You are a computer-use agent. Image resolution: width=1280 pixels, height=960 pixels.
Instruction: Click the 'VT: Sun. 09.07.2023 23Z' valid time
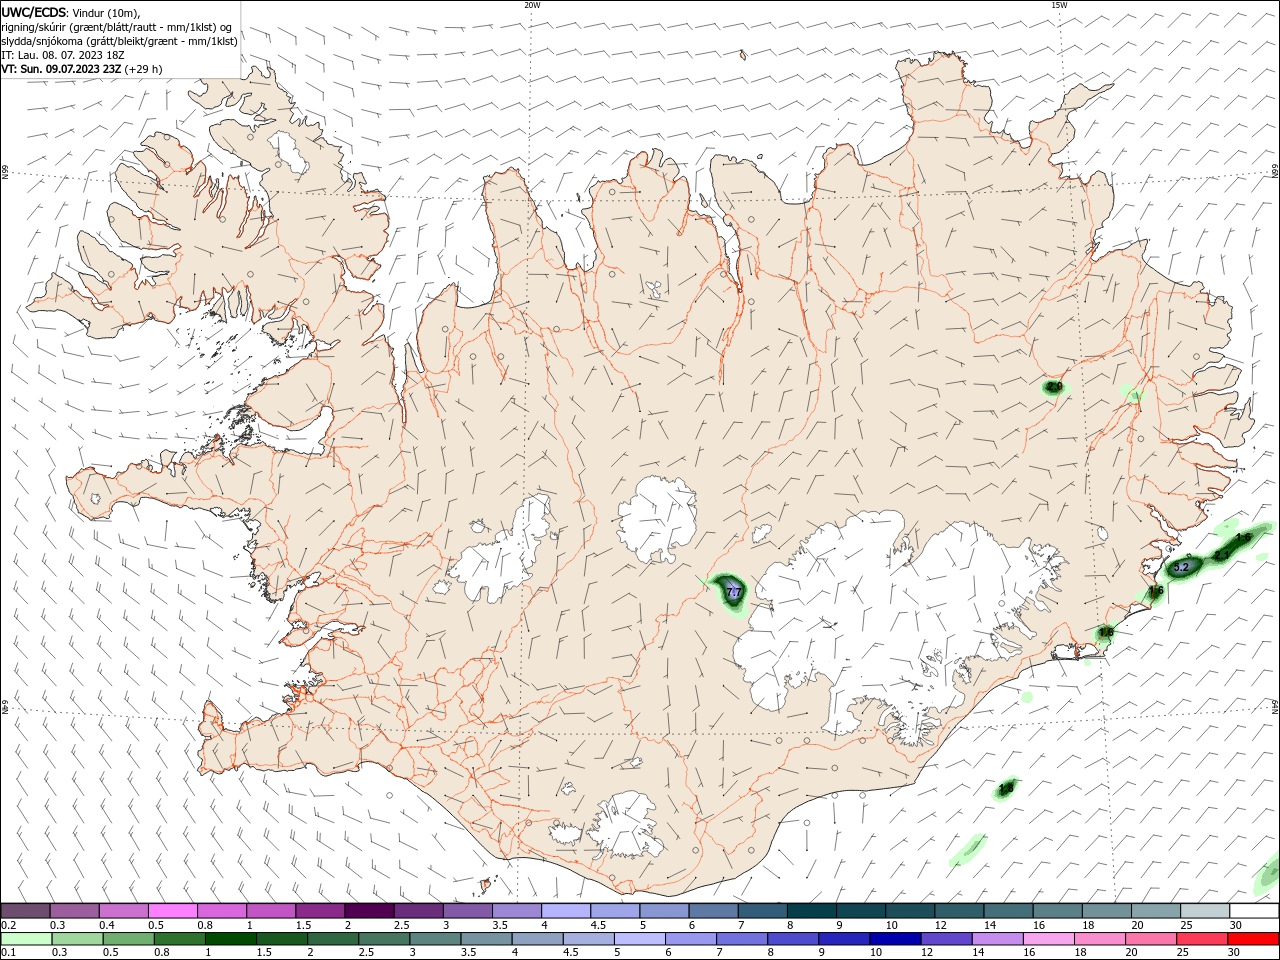(61, 69)
